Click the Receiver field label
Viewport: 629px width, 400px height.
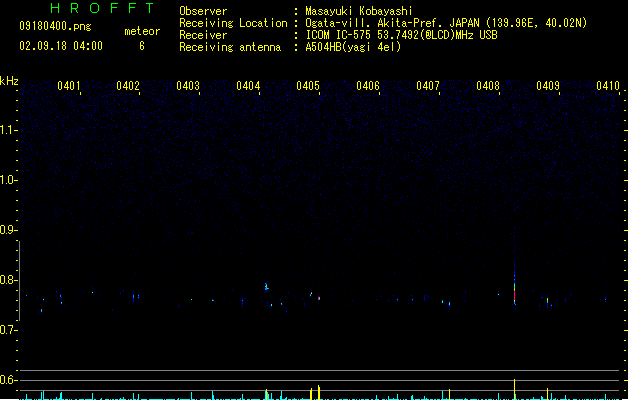[203, 35]
